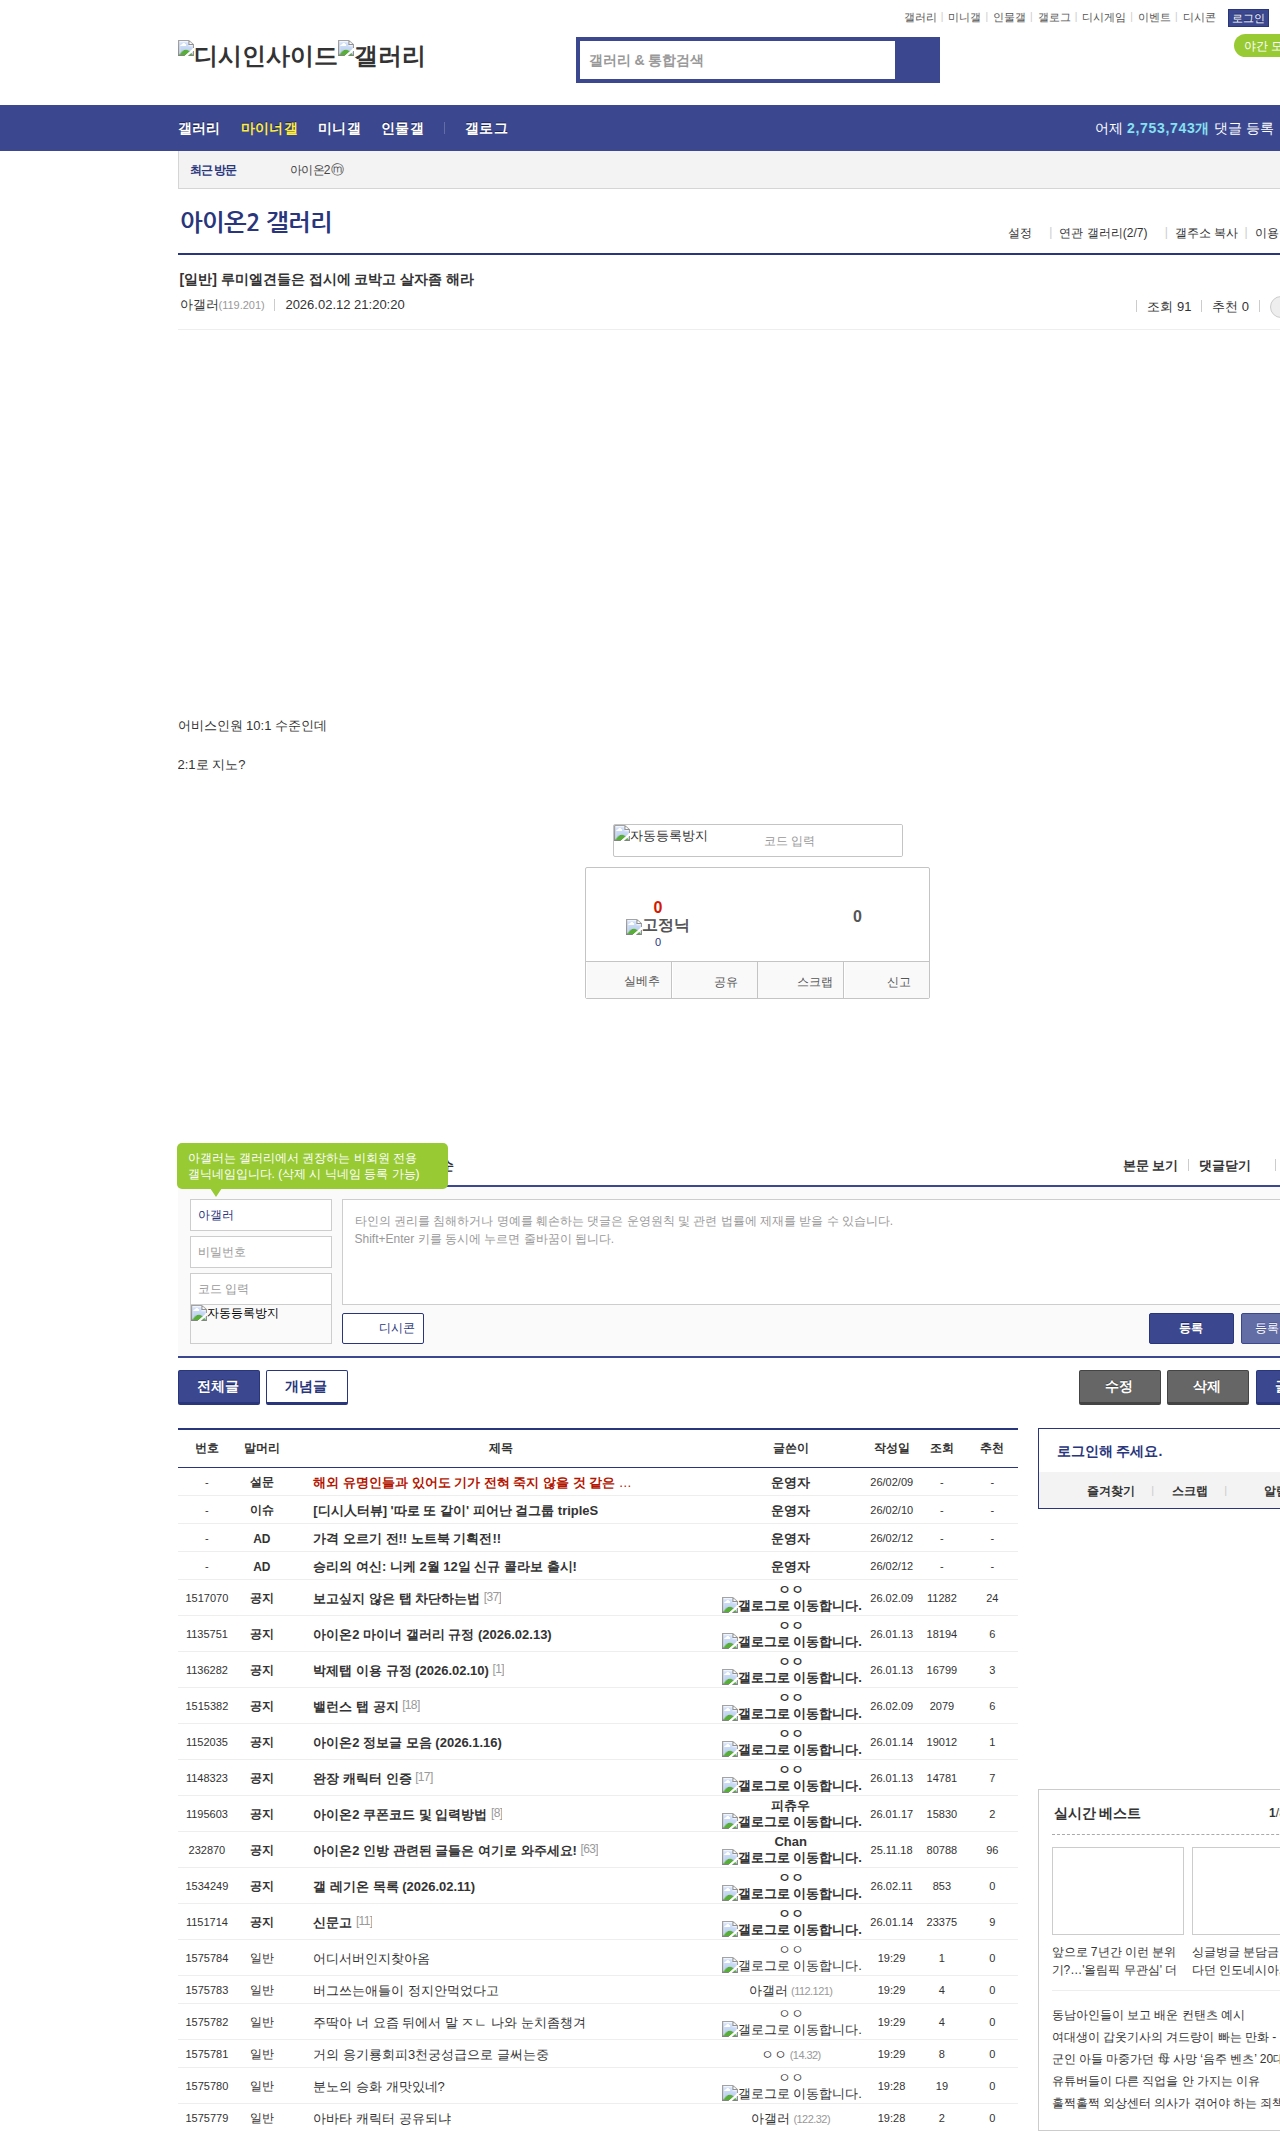Click the 갤러리 logo image beside 디시인사이드
Screen dimensions: 1280x2131
[381, 56]
